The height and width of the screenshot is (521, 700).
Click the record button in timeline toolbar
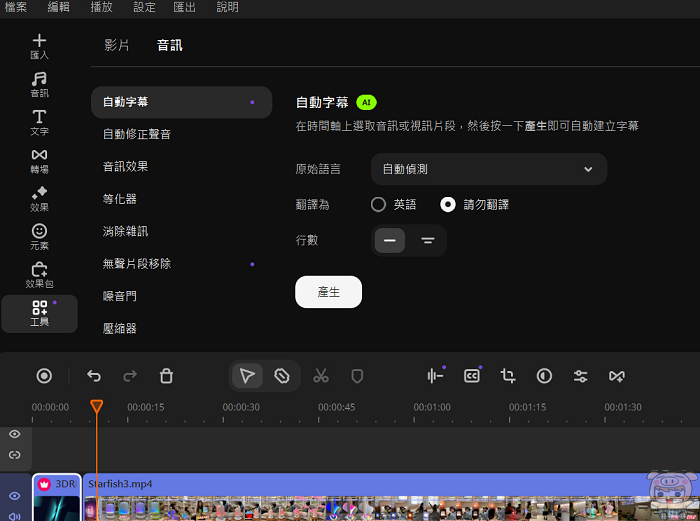pyautogui.click(x=44, y=376)
